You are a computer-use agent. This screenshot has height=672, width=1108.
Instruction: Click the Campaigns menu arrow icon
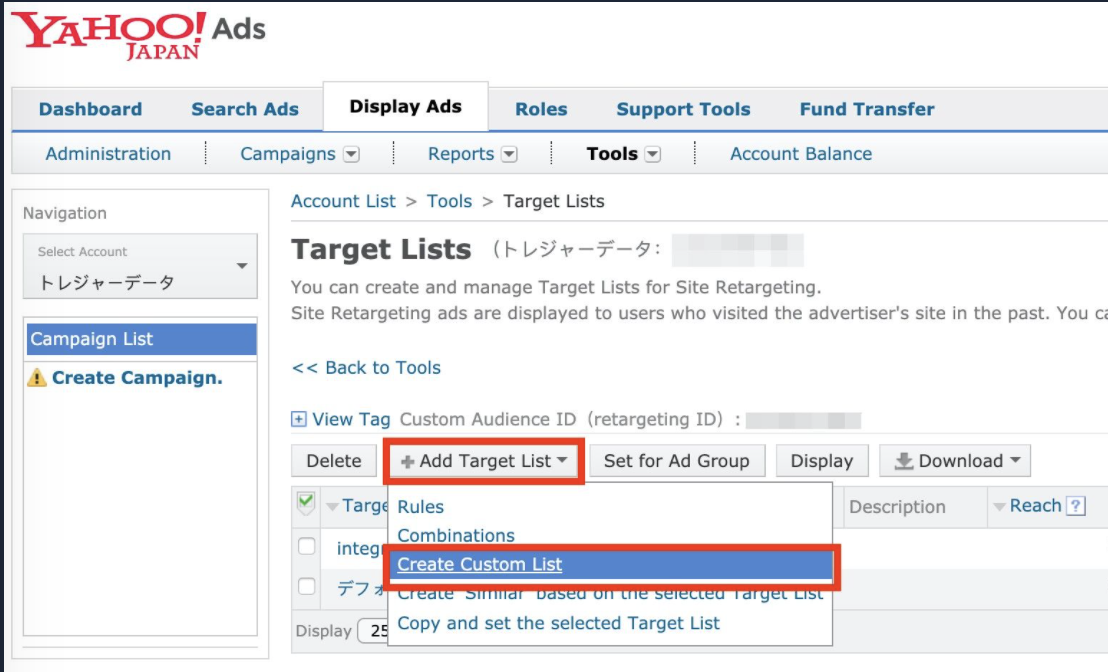click(351, 154)
